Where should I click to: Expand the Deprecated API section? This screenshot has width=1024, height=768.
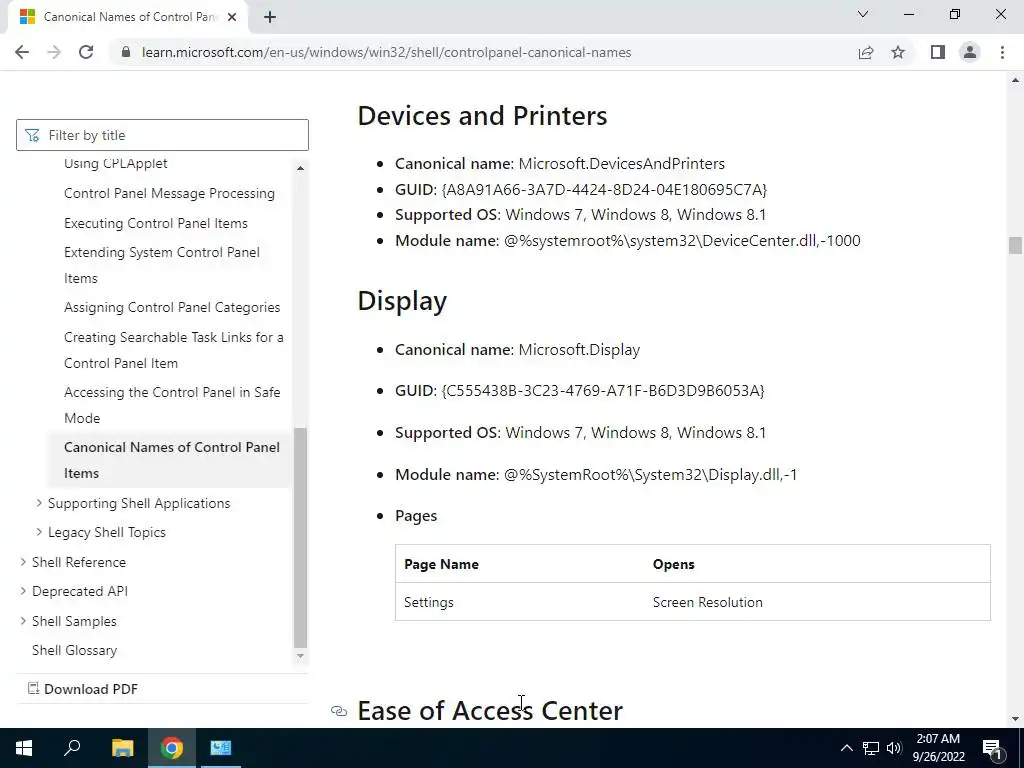pyautogui.click(x=23, y=591)
